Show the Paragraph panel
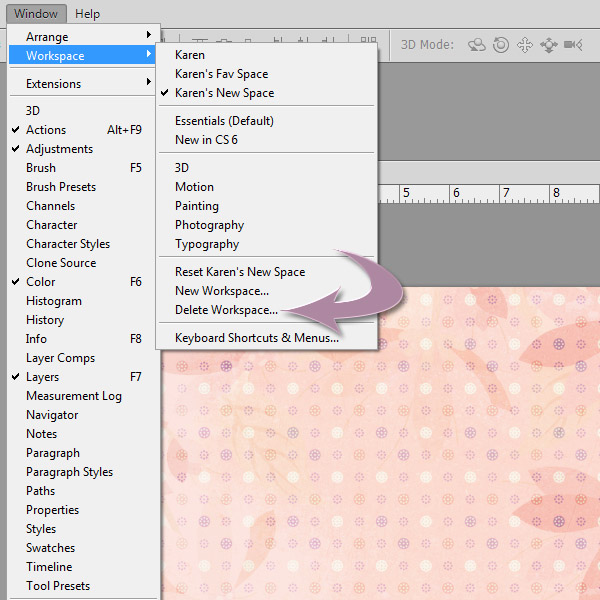The height and width of the screenshot is (600, 600). 81,453
